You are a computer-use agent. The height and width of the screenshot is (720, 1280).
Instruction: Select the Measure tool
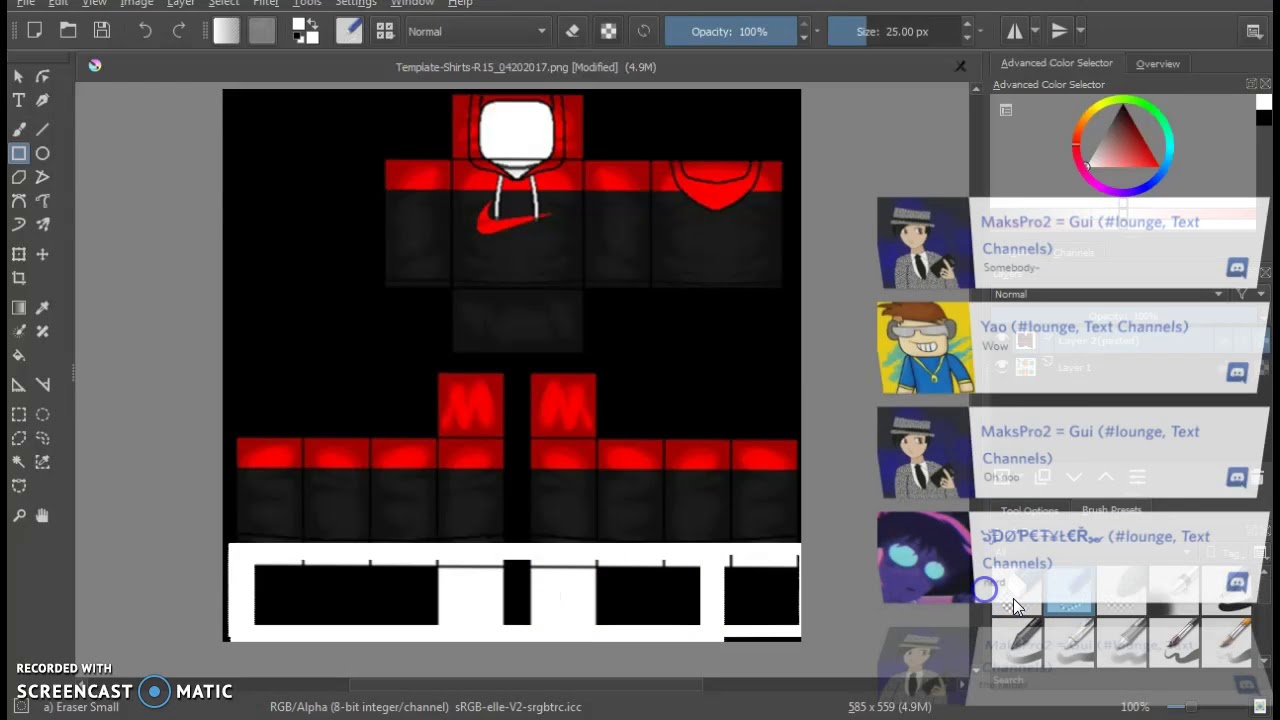click(43, 385)
